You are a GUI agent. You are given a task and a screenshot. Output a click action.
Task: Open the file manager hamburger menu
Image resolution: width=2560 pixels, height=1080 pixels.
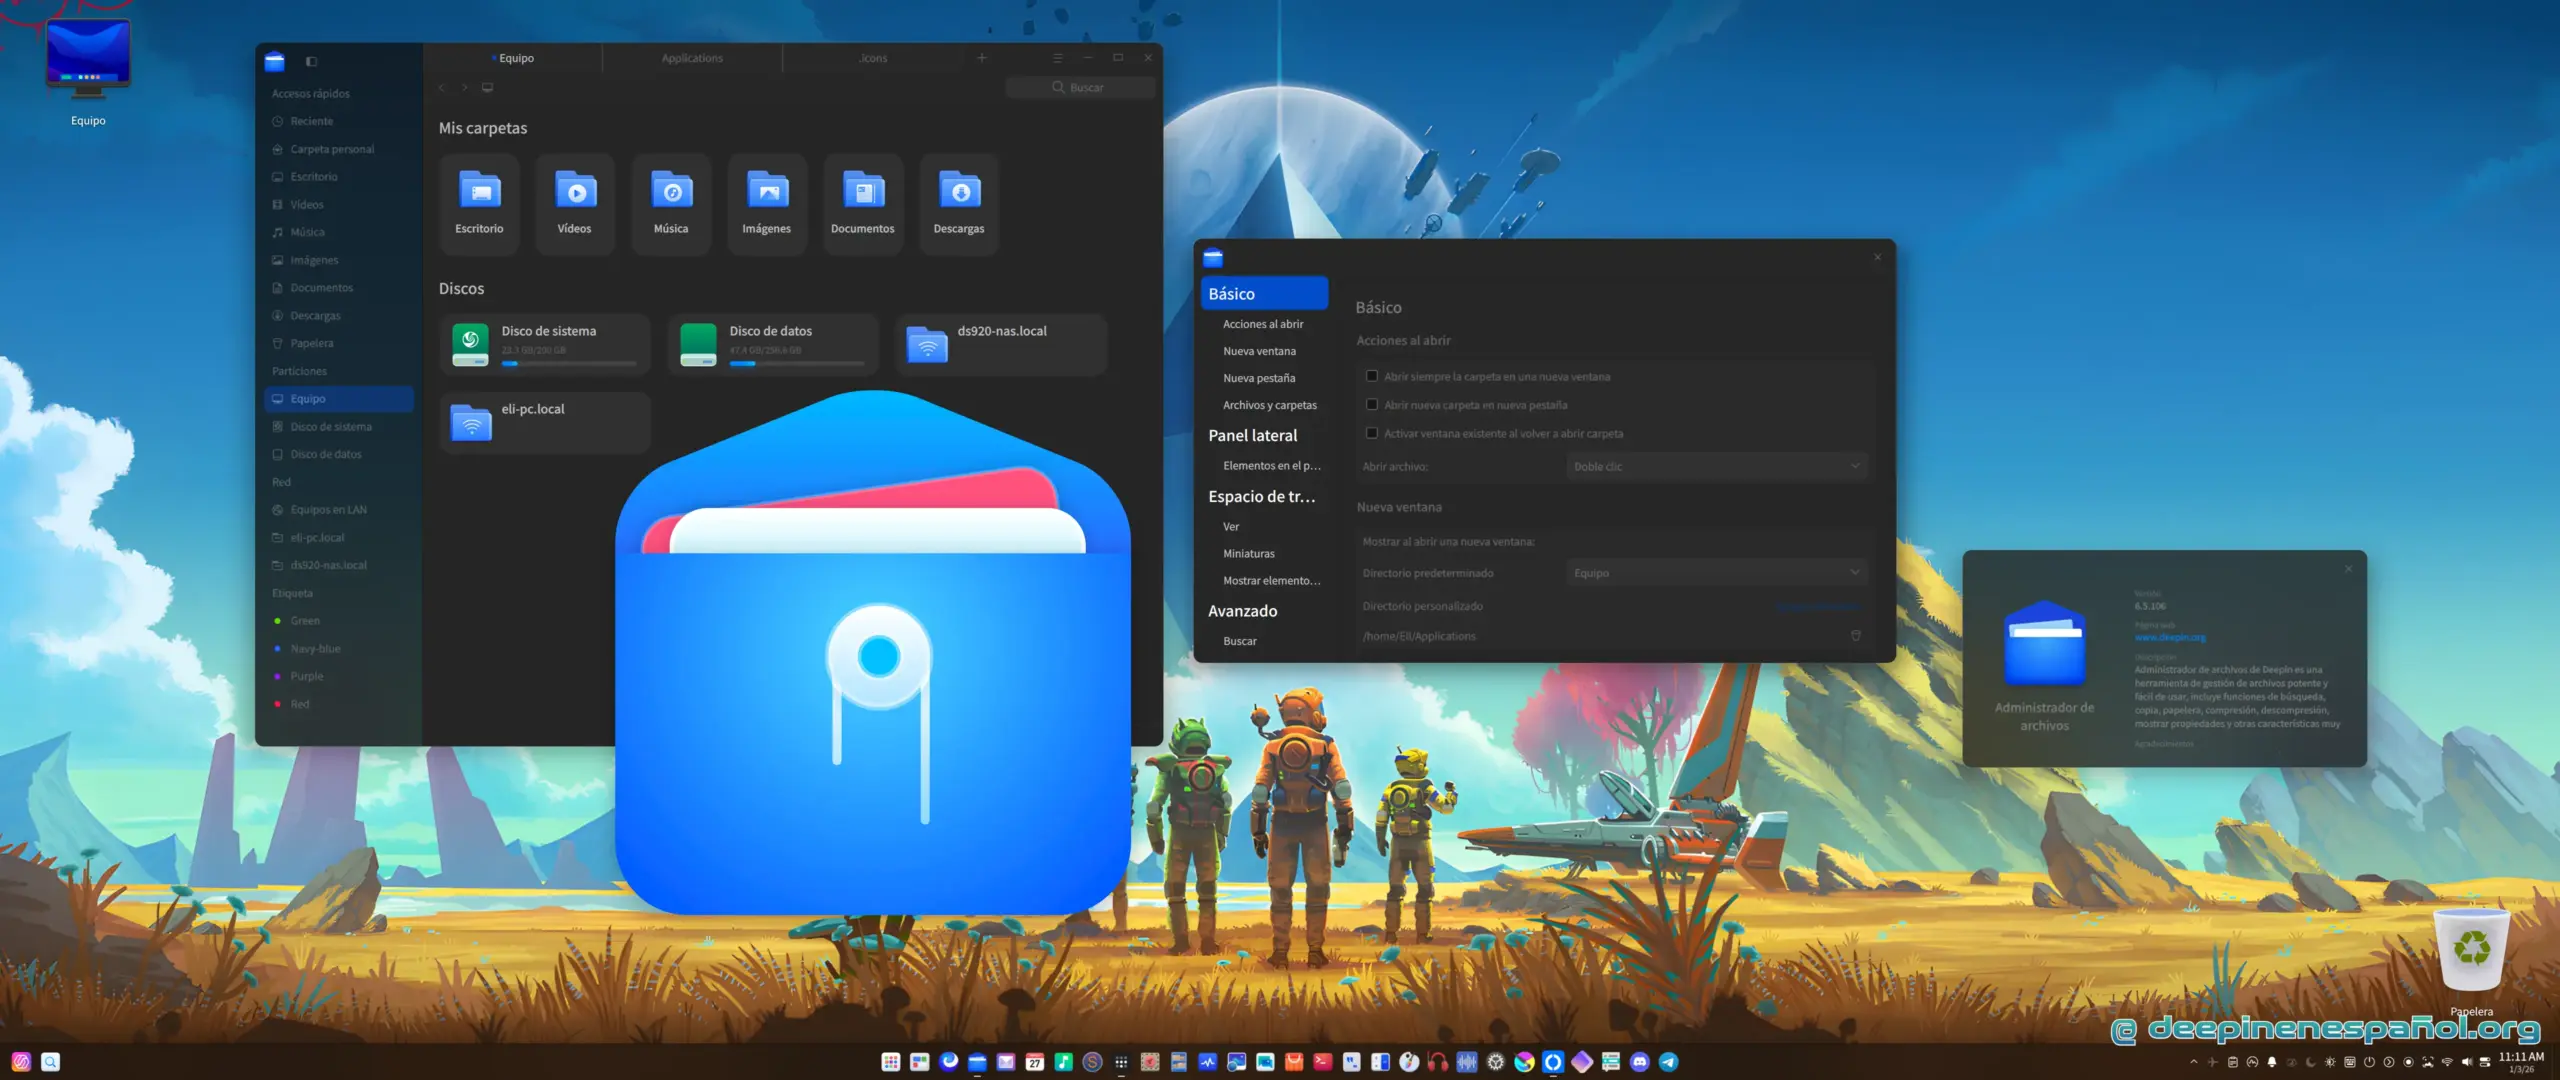point(1057,58)
